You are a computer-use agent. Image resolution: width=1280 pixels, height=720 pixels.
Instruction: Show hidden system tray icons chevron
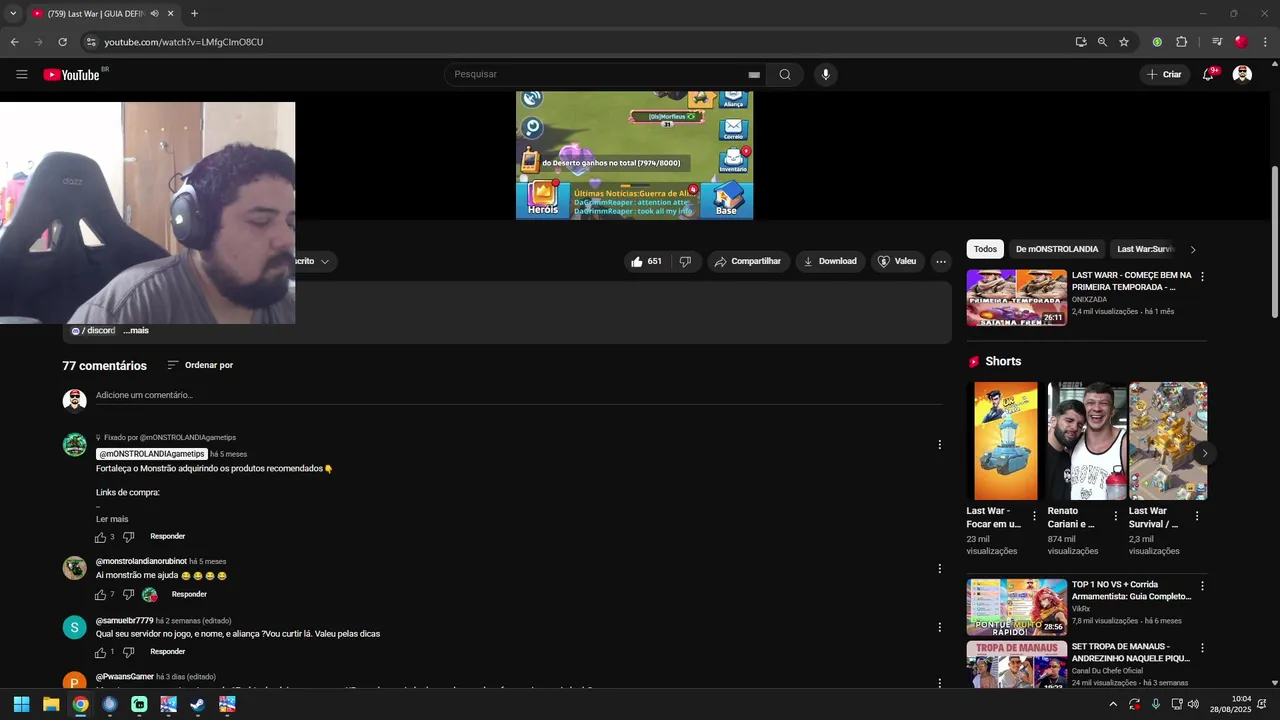[x=1113, y=704]
